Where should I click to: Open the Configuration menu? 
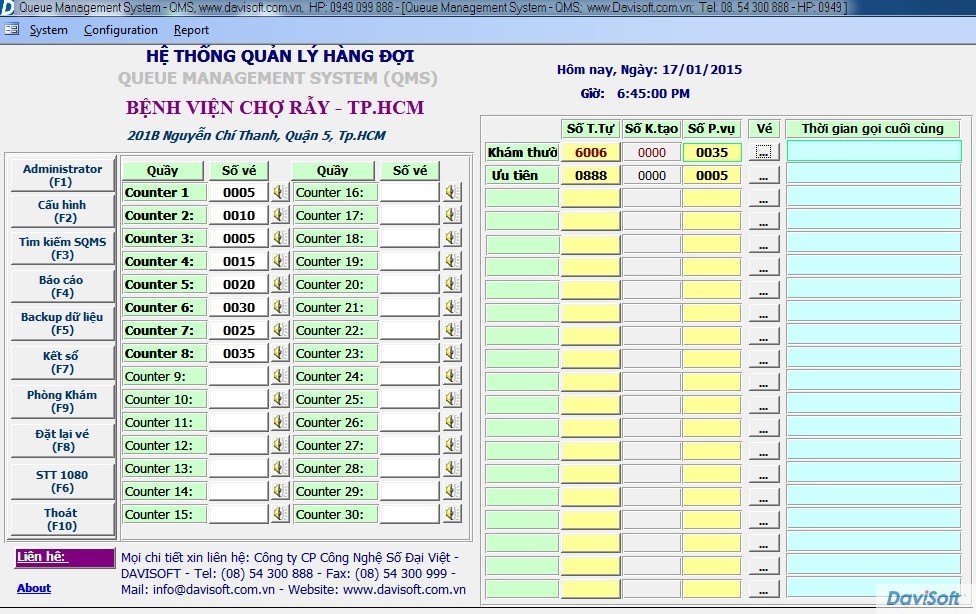[x=120, y=30]
